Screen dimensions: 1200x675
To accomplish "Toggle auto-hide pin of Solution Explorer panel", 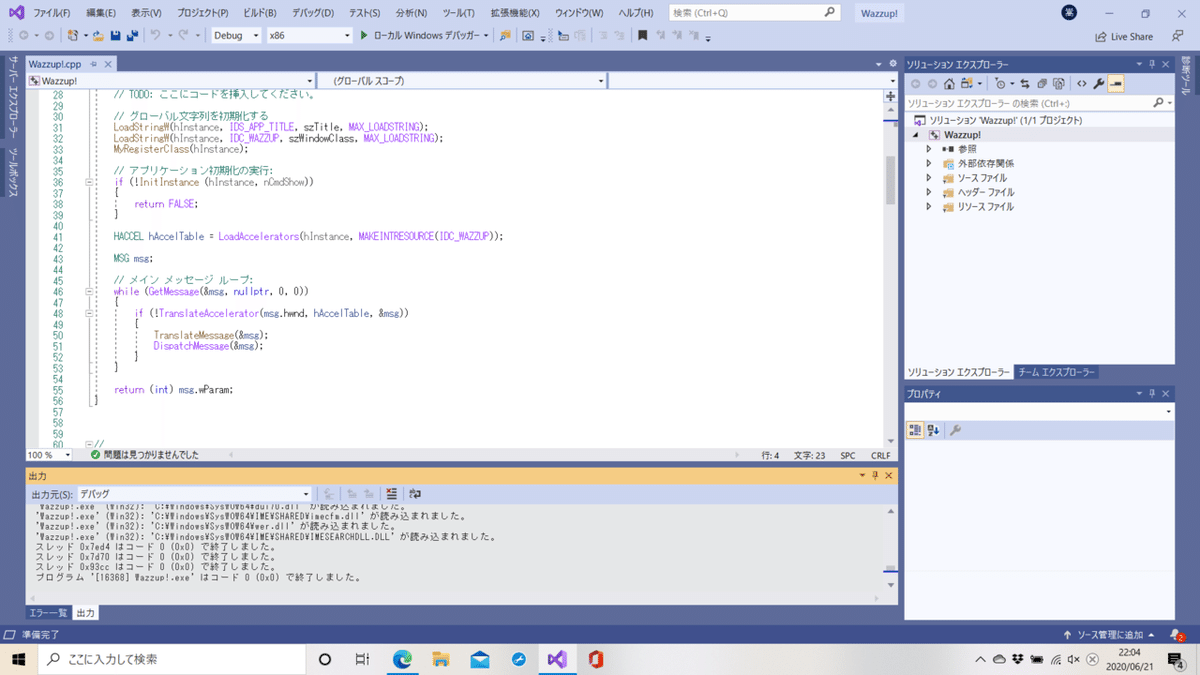I will pyautogui.click(x=1152, y=64).
